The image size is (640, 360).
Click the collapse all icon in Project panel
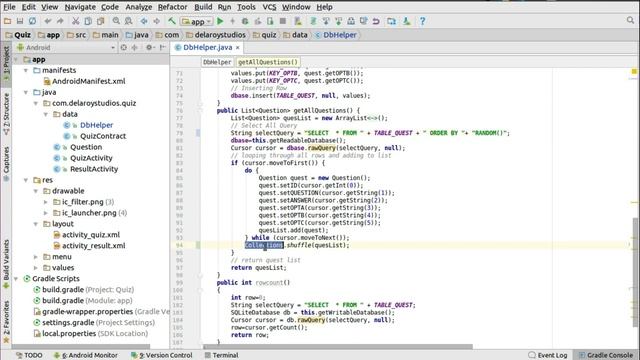pos(135,47)
